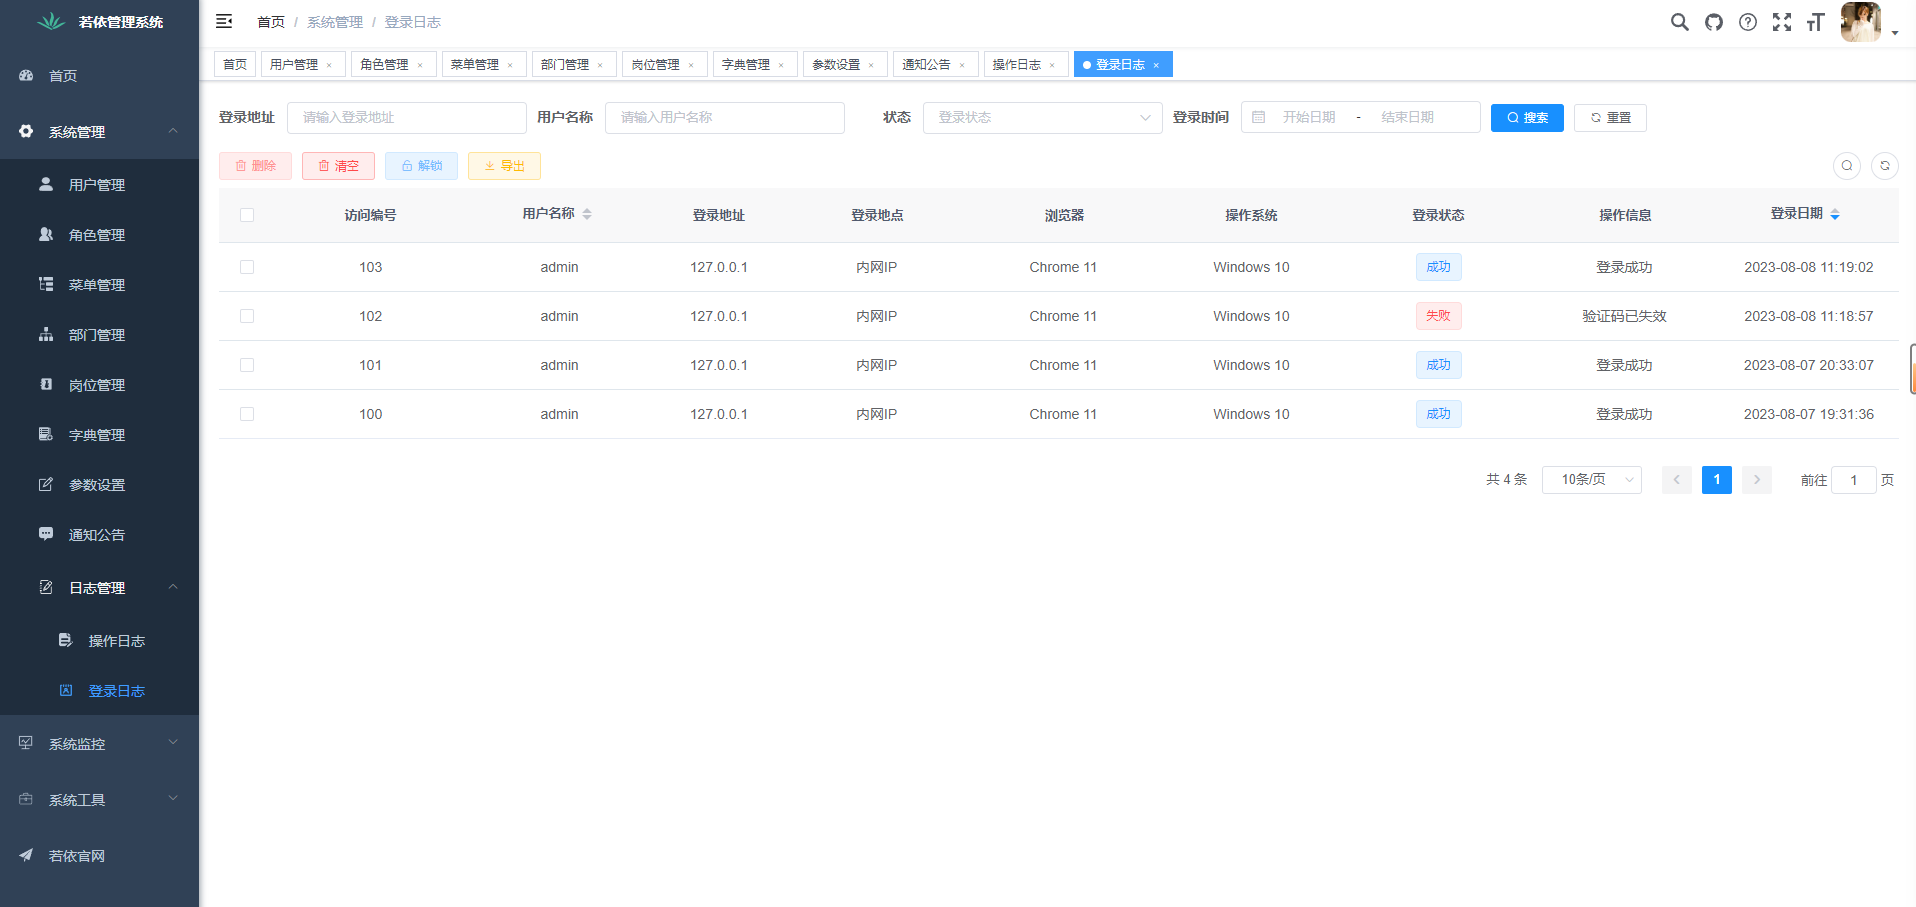Open the GitHub source link icon
This screenshot has width=1916, height=907.
point(1714,22)
